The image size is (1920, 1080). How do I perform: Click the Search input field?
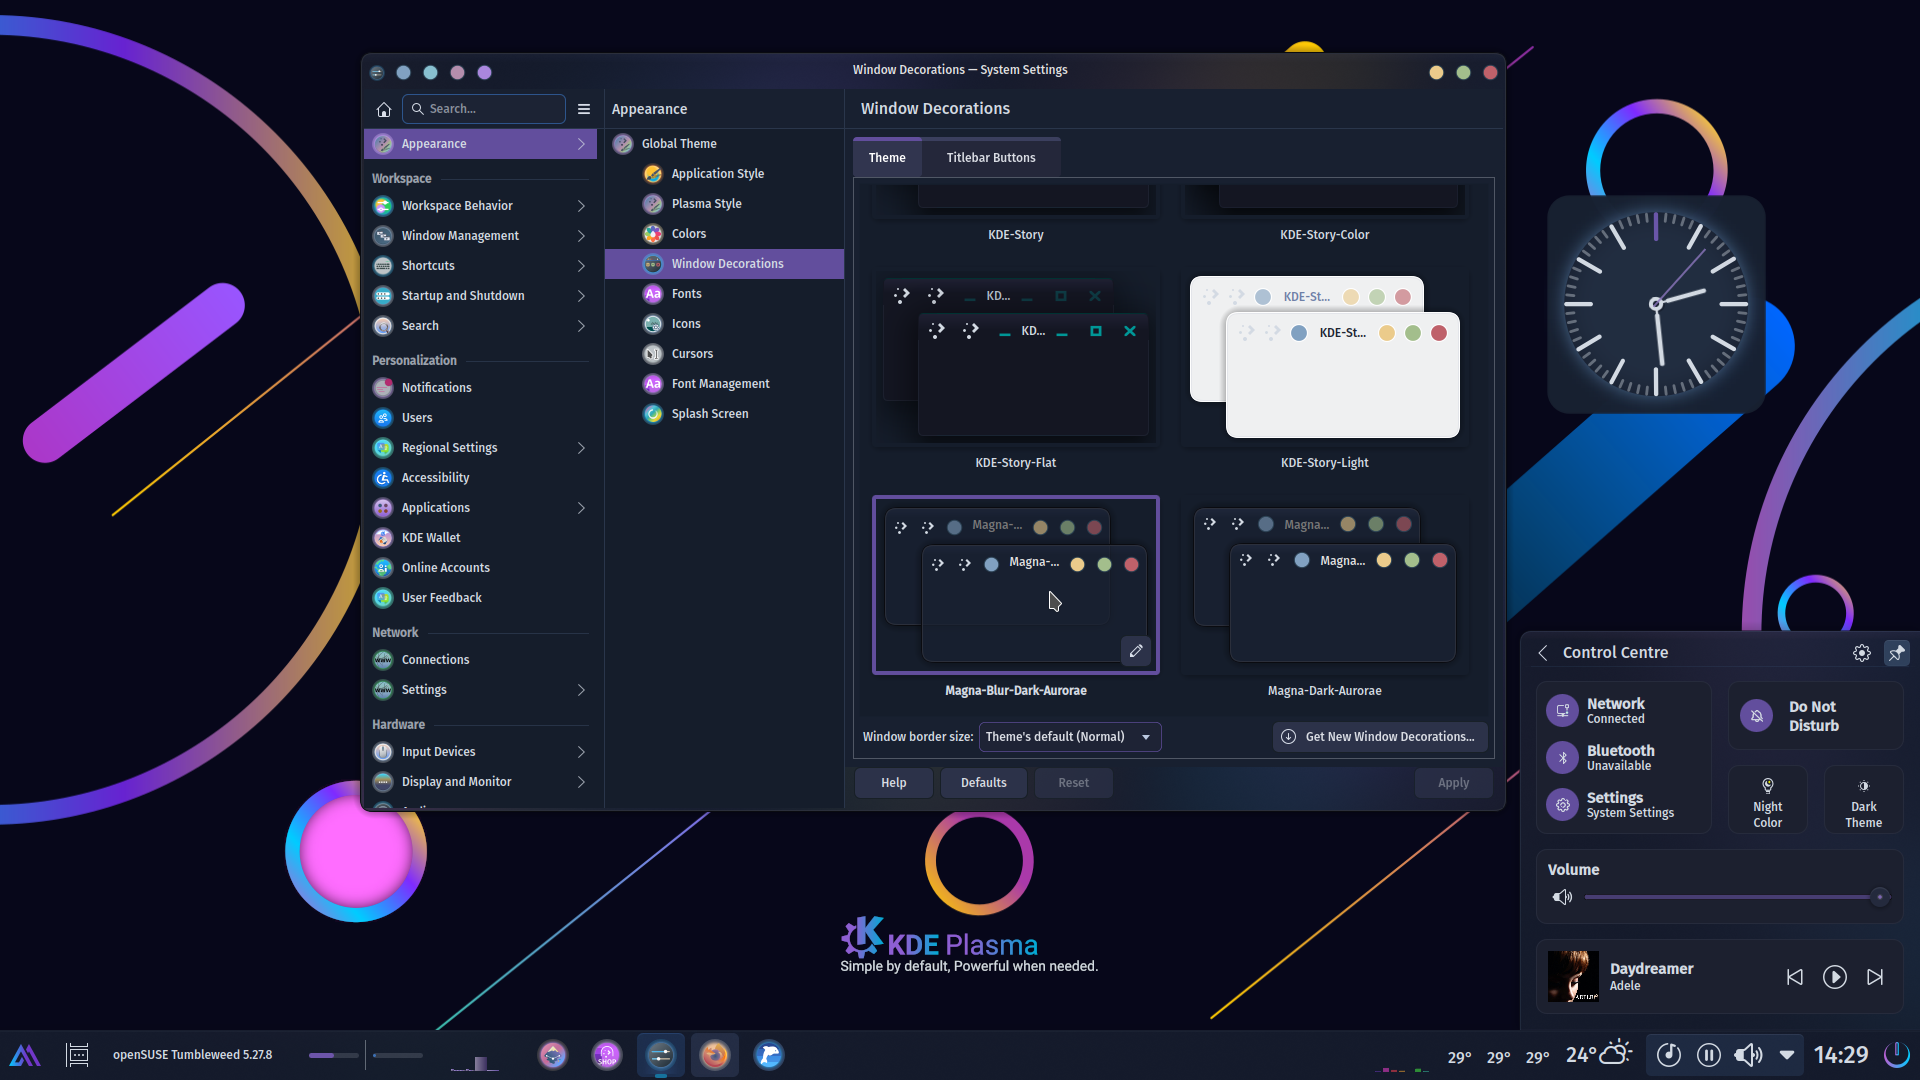(484, 109)
